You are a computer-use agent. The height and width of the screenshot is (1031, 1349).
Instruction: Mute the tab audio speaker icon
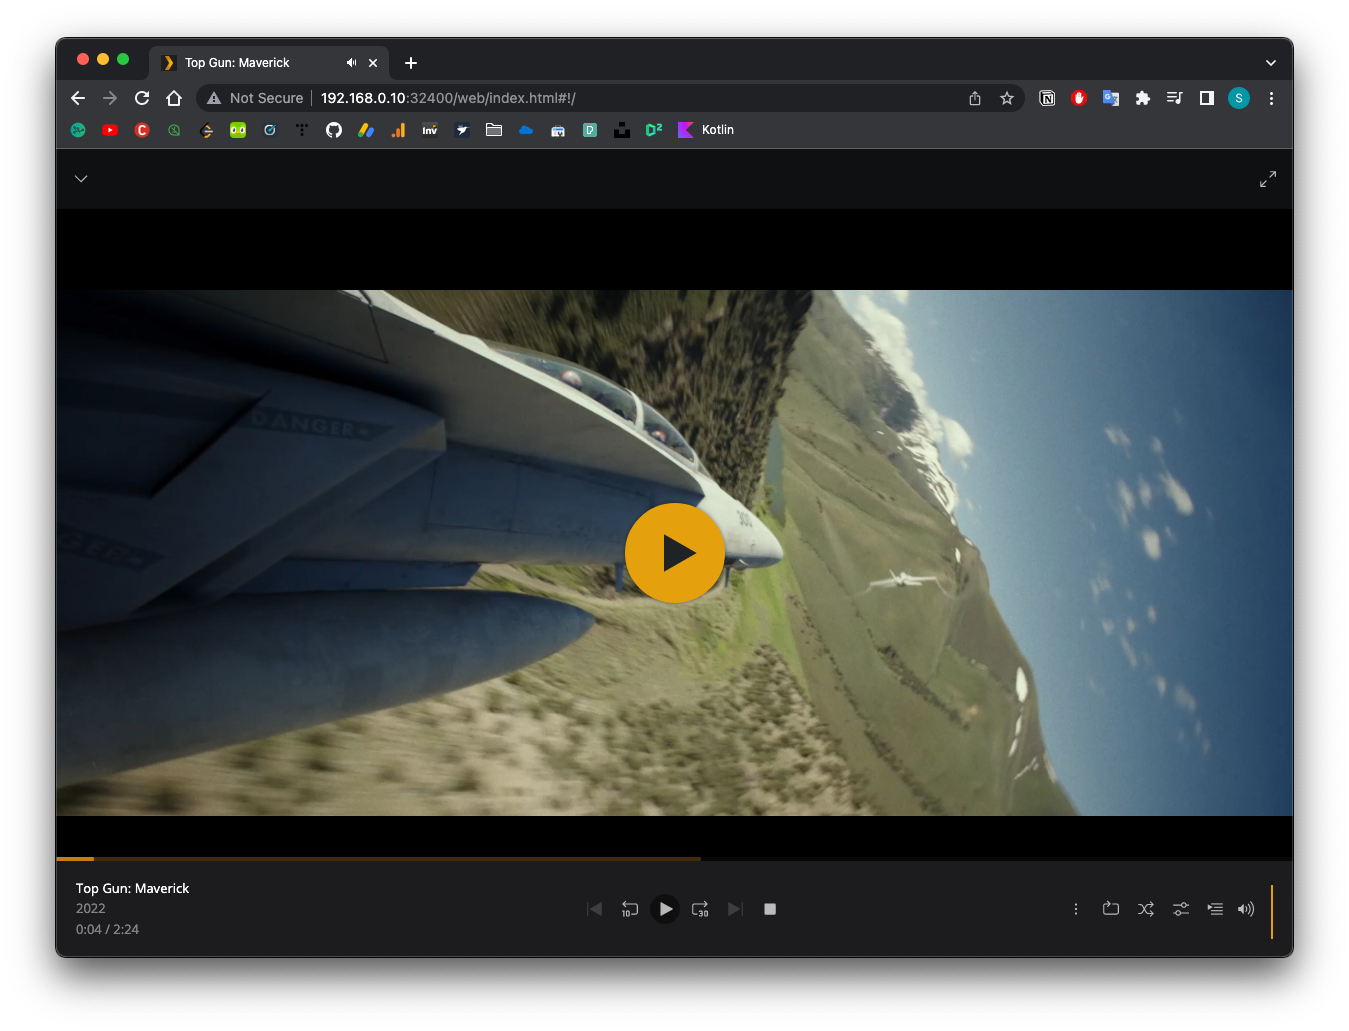tap(351, 63)
